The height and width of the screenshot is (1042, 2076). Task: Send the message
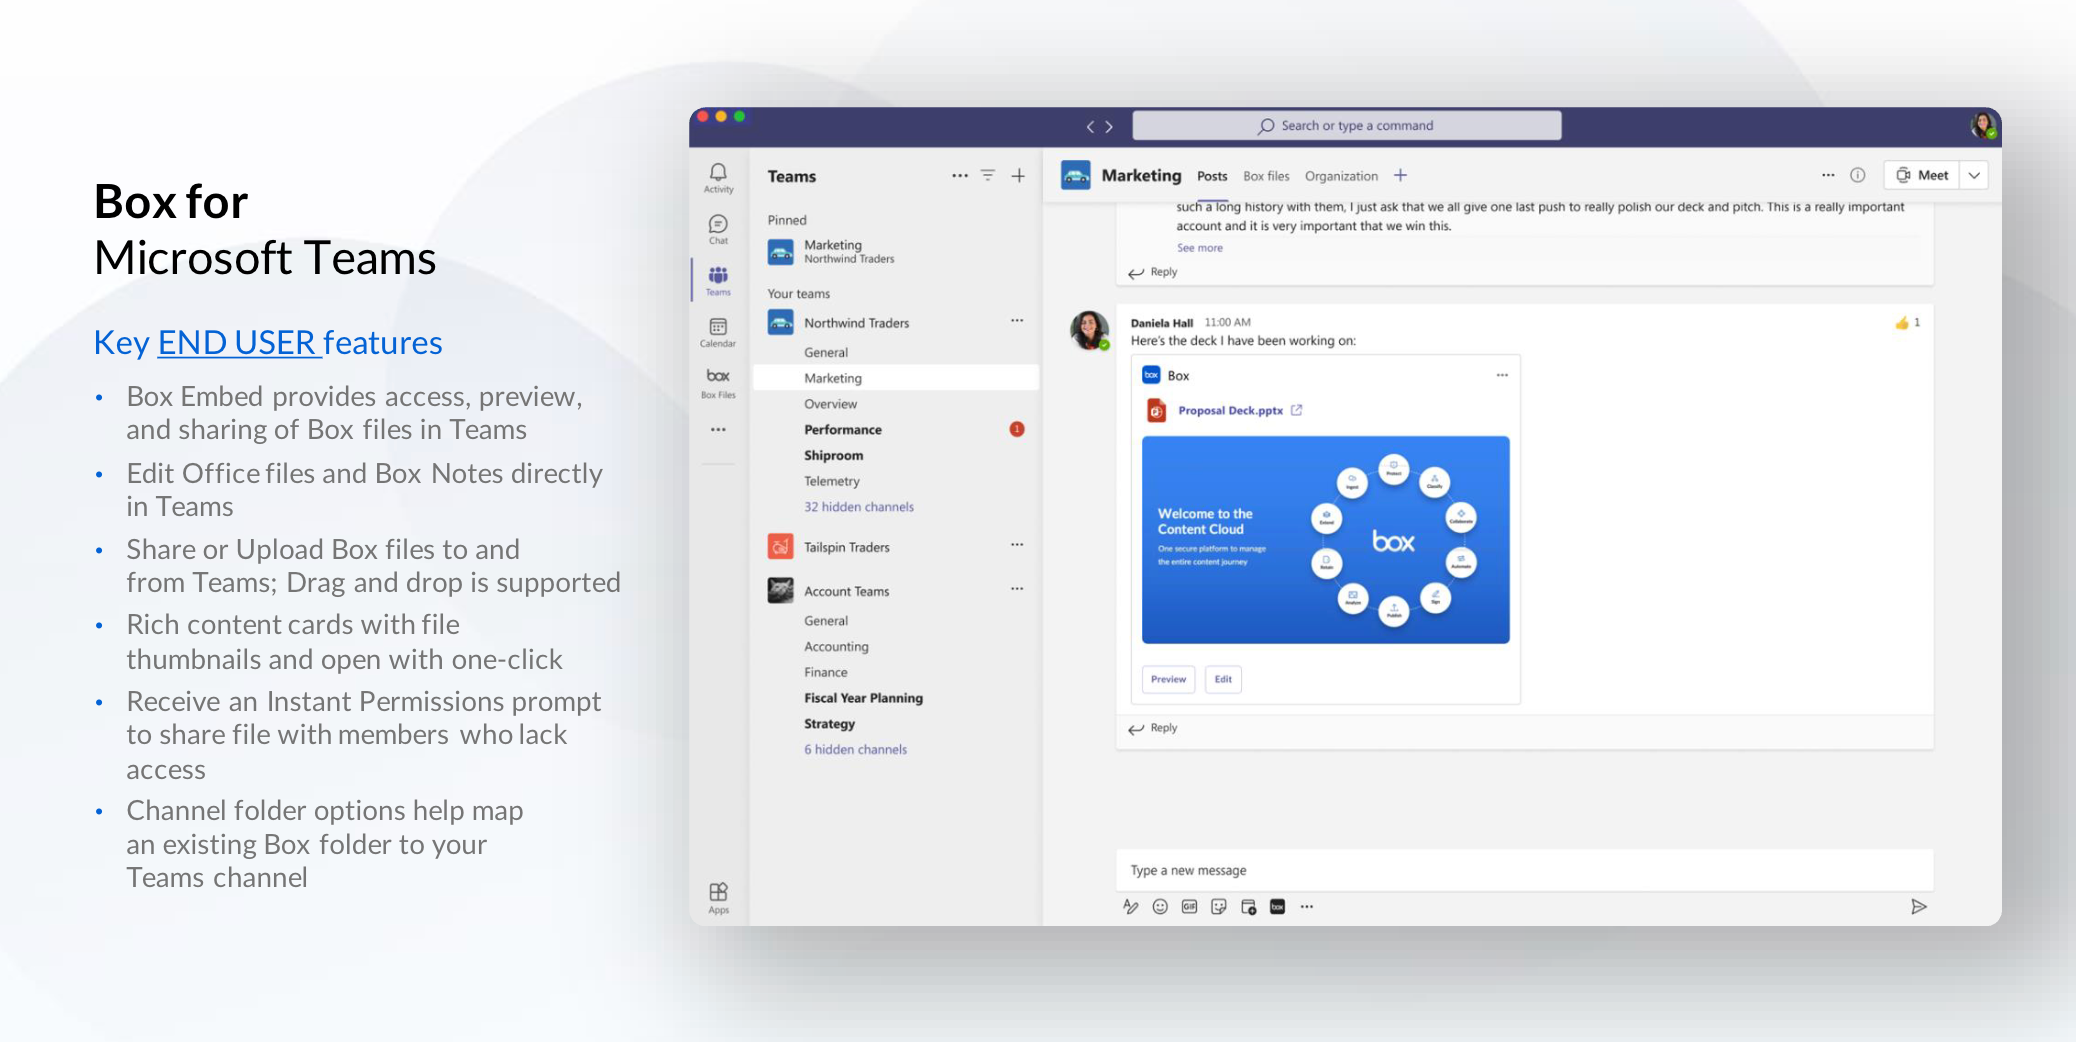point(1918,907)
